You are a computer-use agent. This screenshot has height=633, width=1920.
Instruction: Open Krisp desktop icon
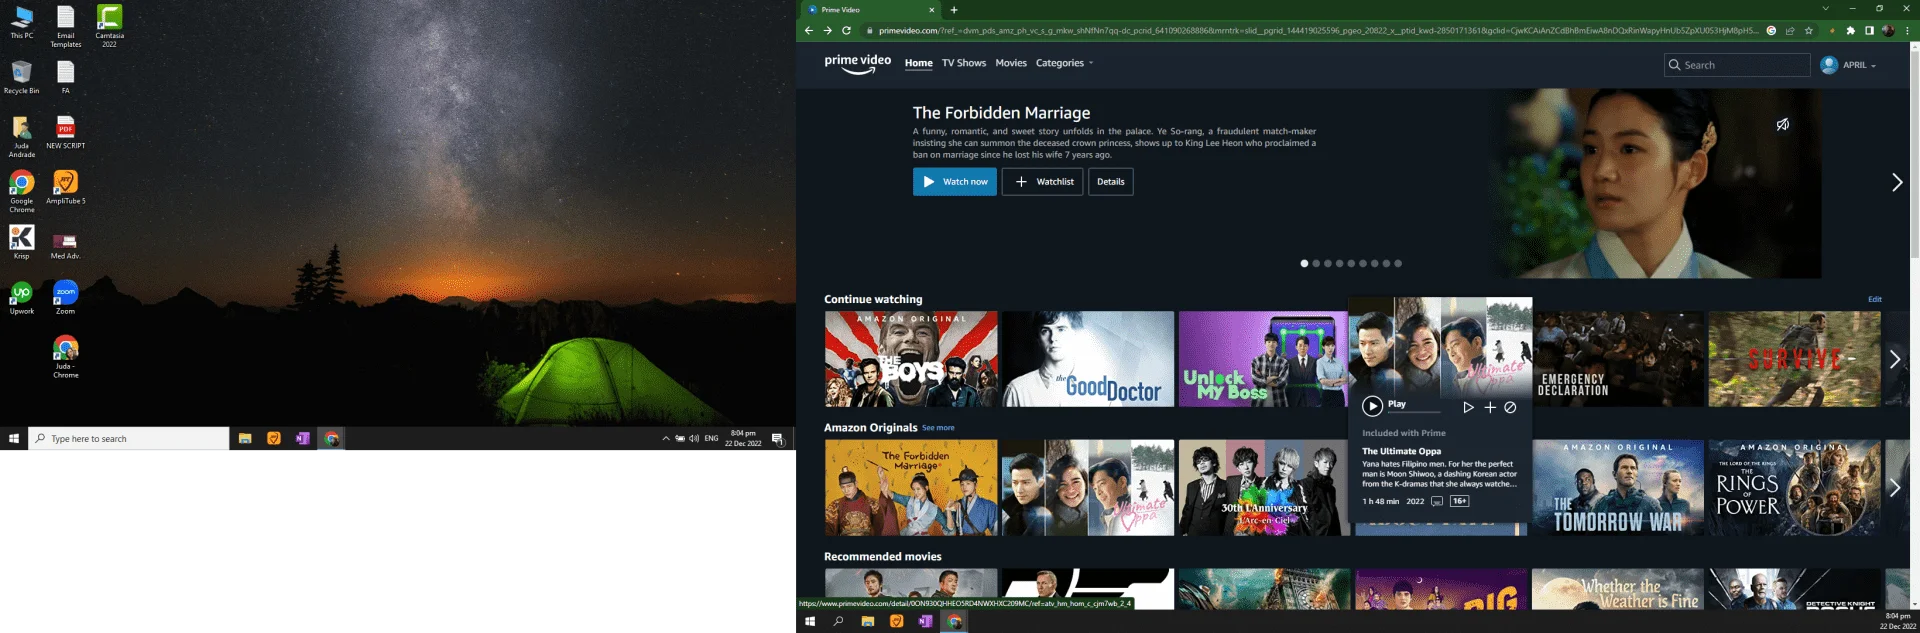(22, 242)
